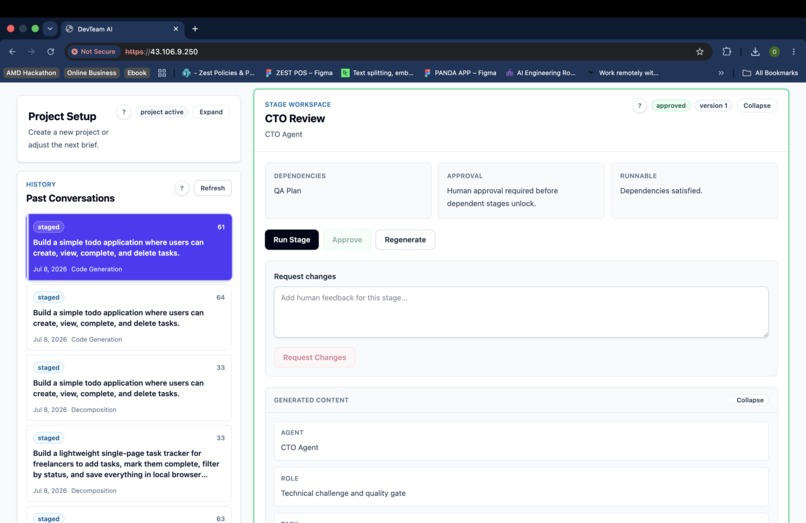Open Text splitting bookmark
806x523 pixels.
(377, 73)
